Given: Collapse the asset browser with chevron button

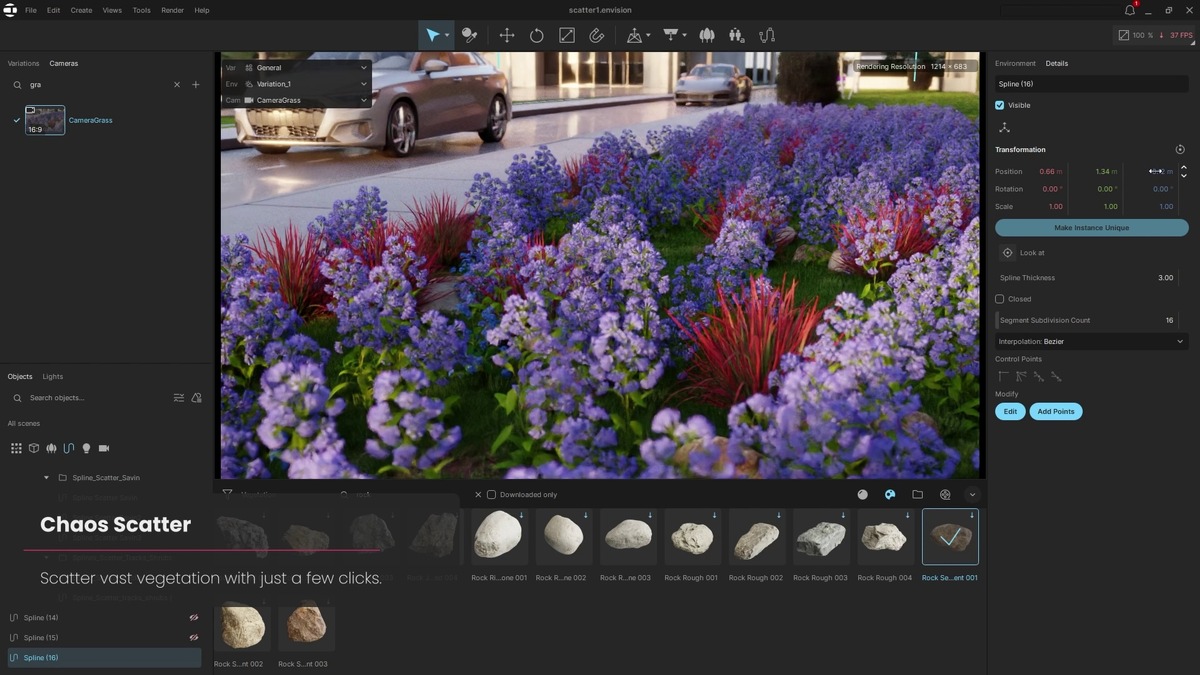Looking at the screenshot, I should pos(972,494).
